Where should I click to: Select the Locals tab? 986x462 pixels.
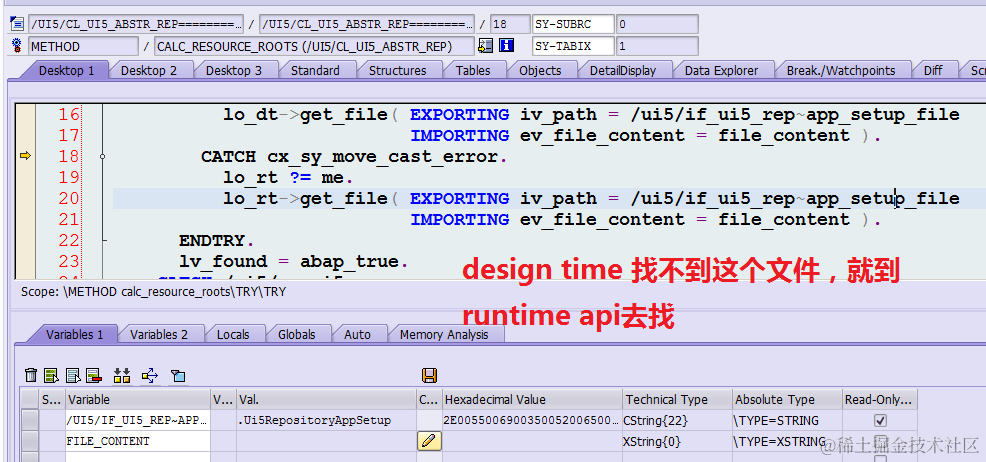pyautogui.click(x=233, y=334)
